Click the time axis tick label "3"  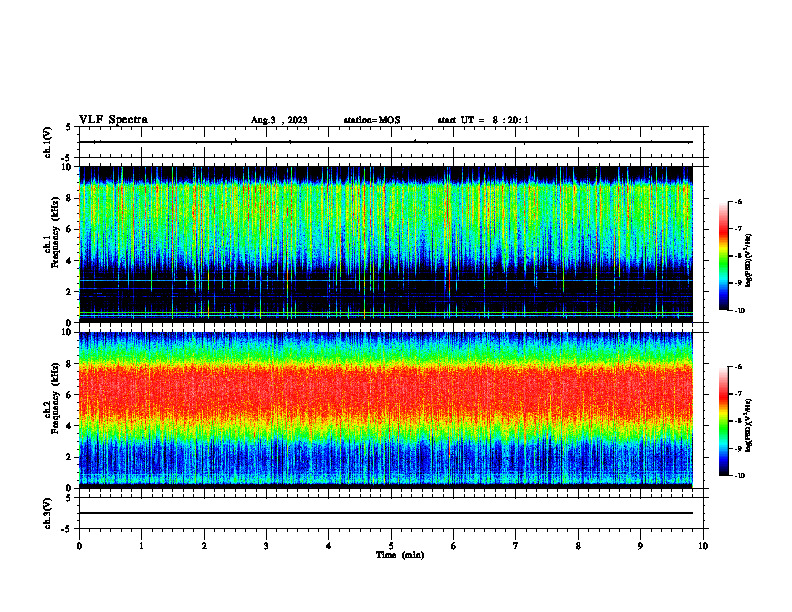pos(266,546)
